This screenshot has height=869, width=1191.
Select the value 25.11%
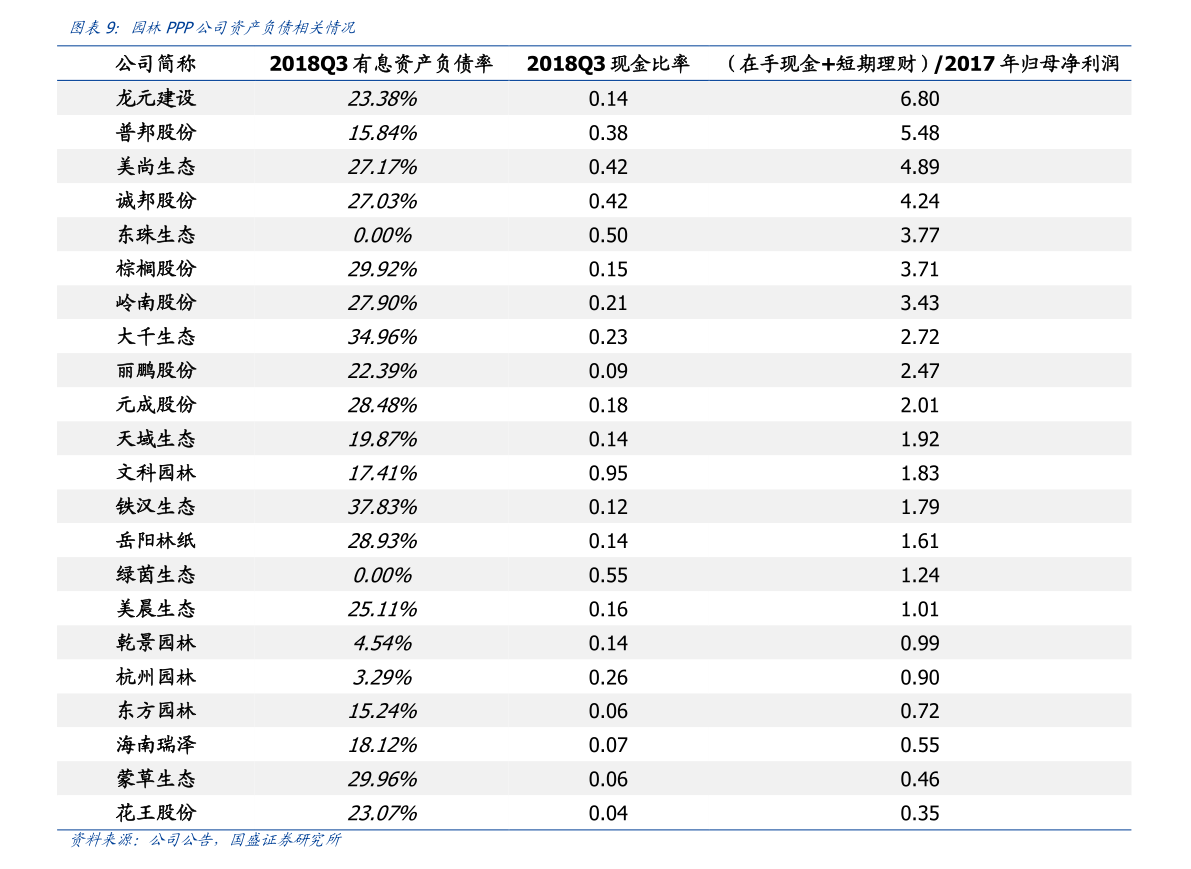pyautogui.click(x=382, y=609)
